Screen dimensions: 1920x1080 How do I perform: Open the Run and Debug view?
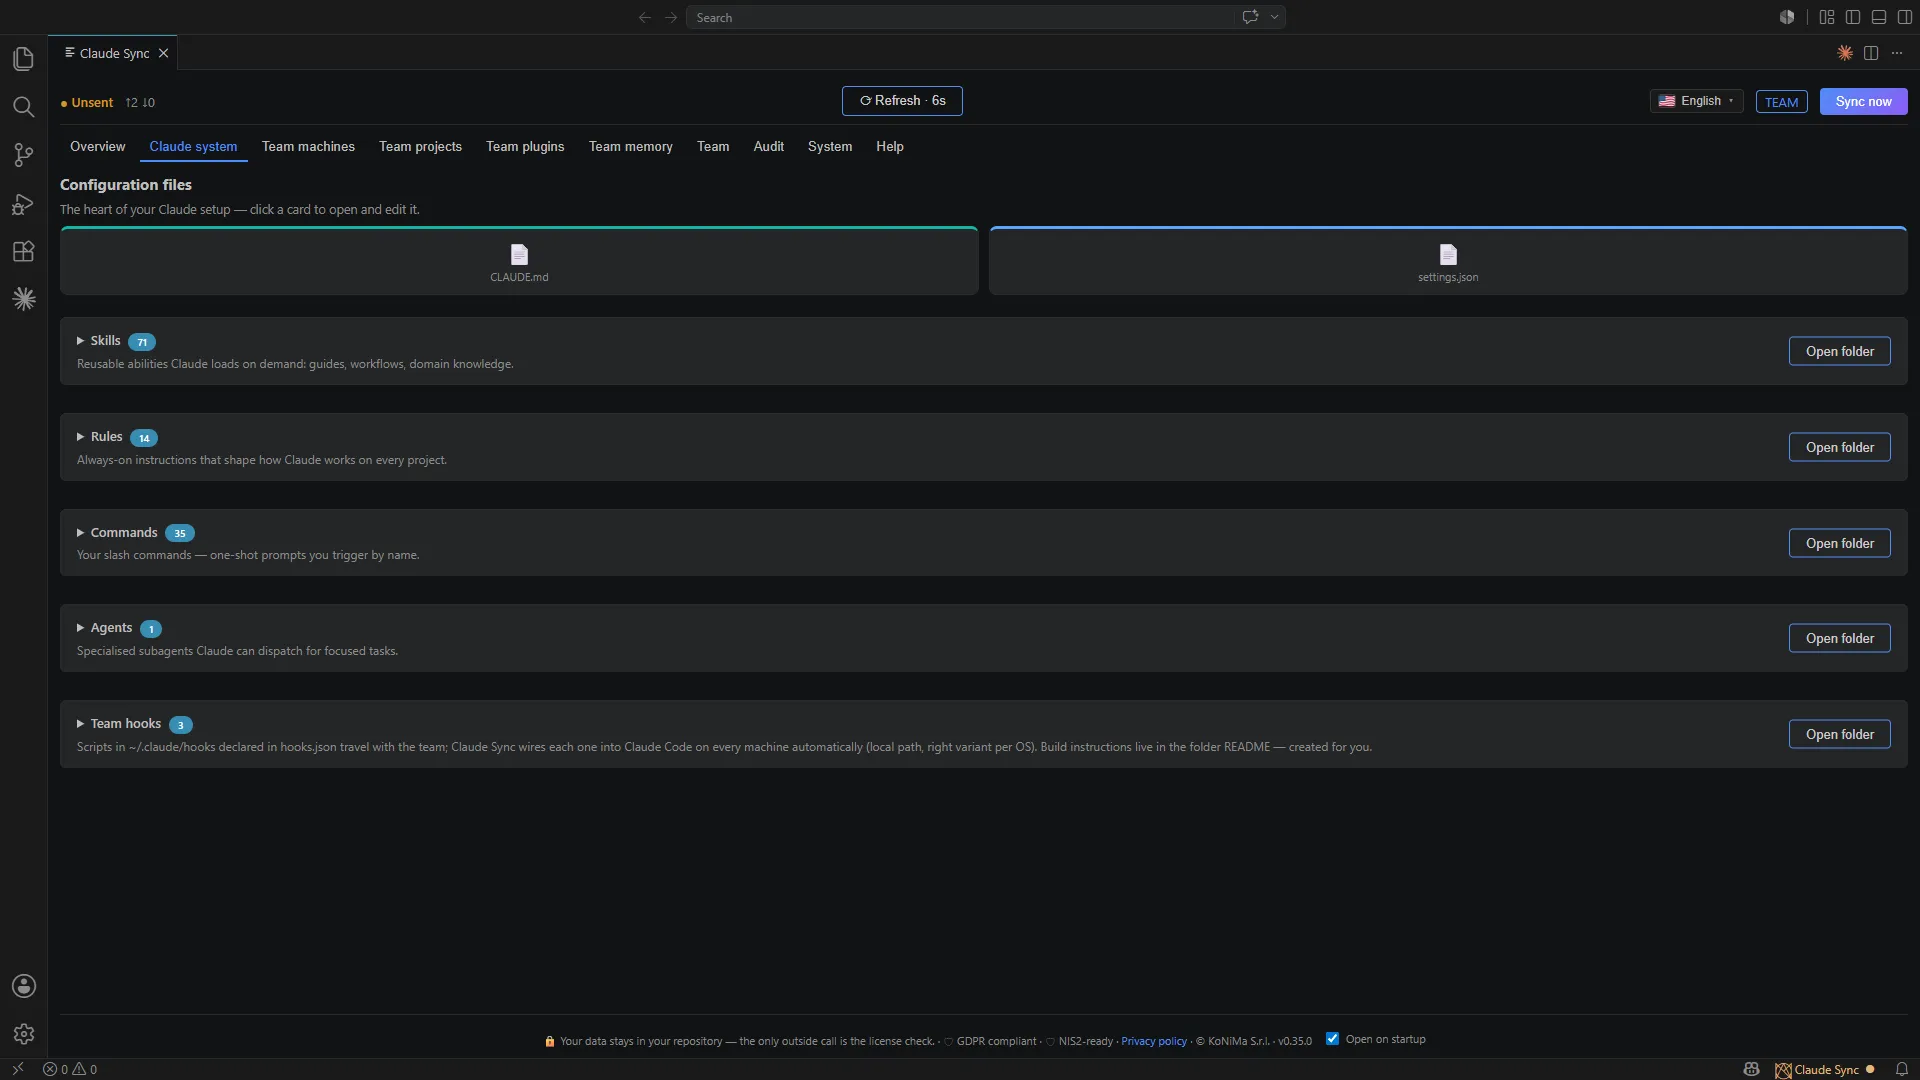pyautogui.click(x=23, y=204)
